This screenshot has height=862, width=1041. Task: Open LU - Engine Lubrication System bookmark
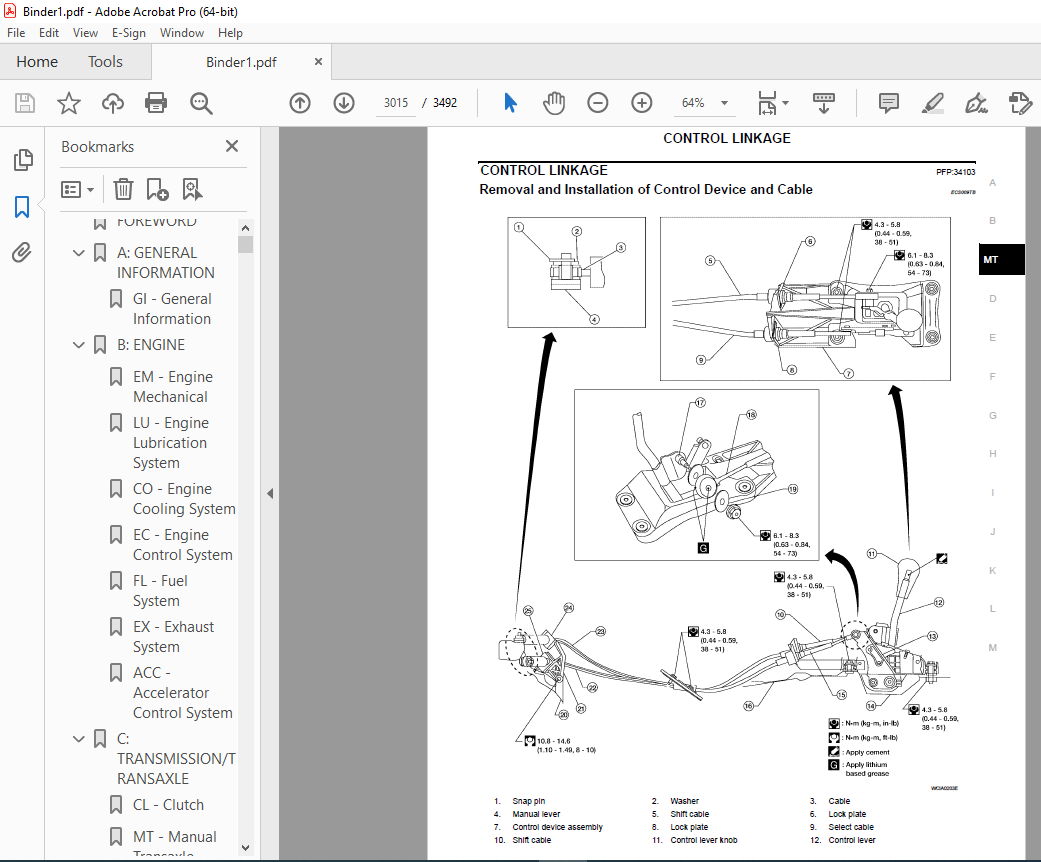[171, 443]
